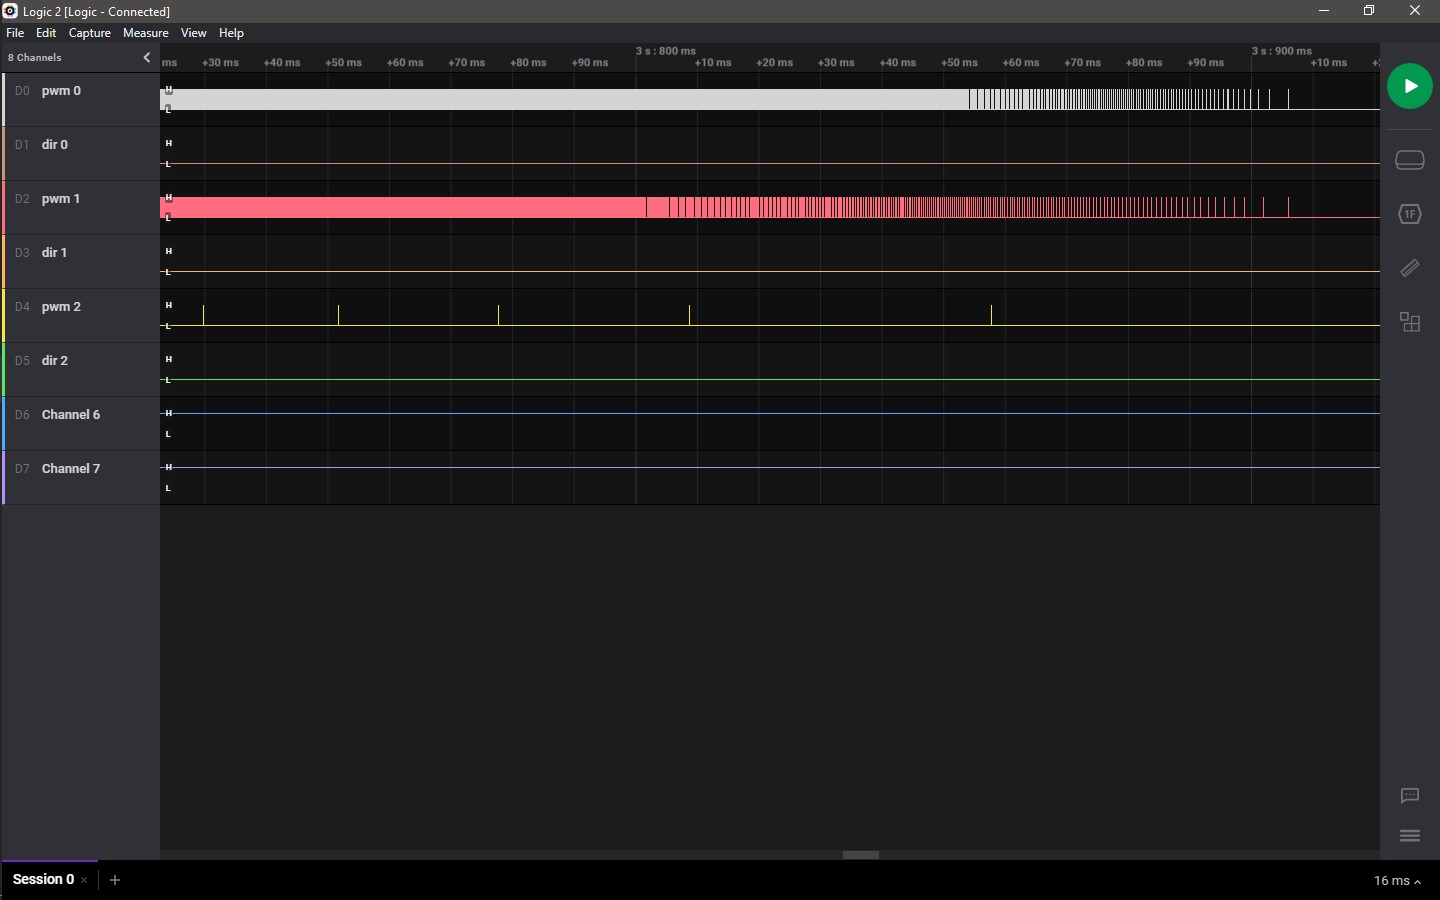Open the Measurements ruler panel icon

[1409, 268]
